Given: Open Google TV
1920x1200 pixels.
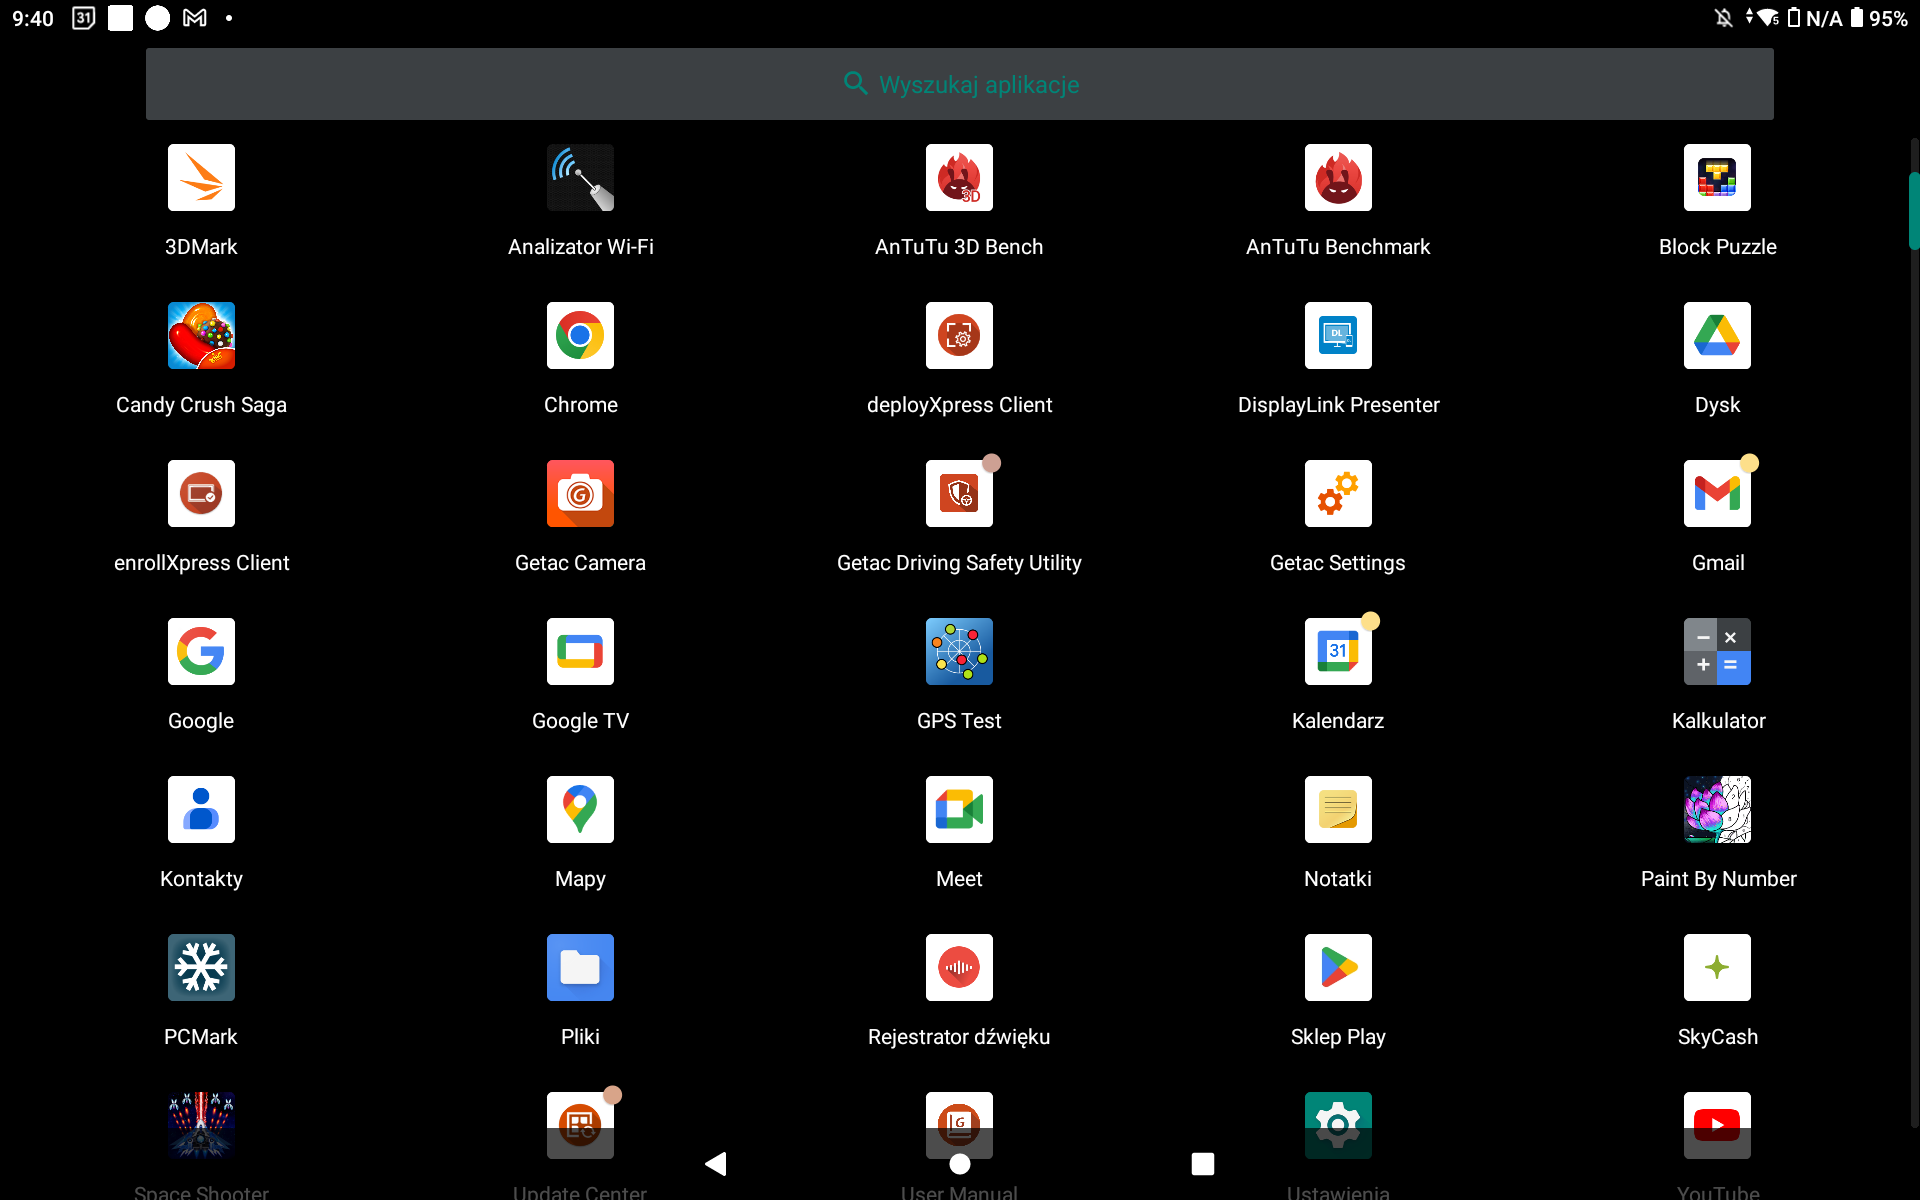Looking at the screenshot, I should pos(580,652).
